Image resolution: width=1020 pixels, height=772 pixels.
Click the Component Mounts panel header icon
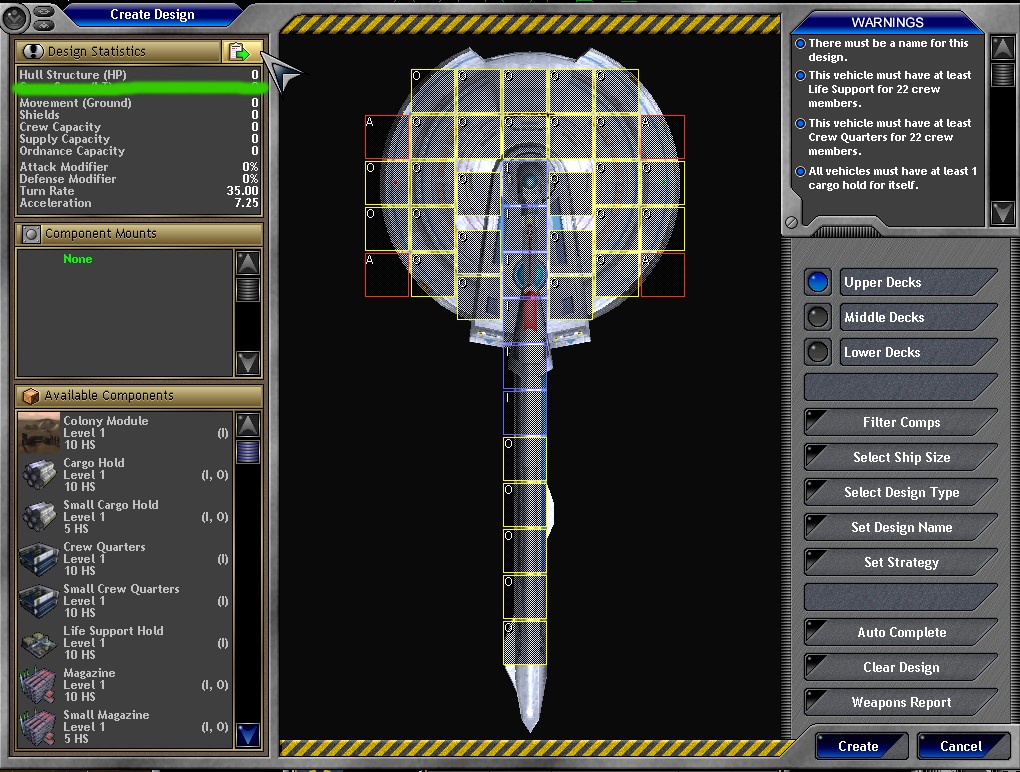[x=31, y=234]
